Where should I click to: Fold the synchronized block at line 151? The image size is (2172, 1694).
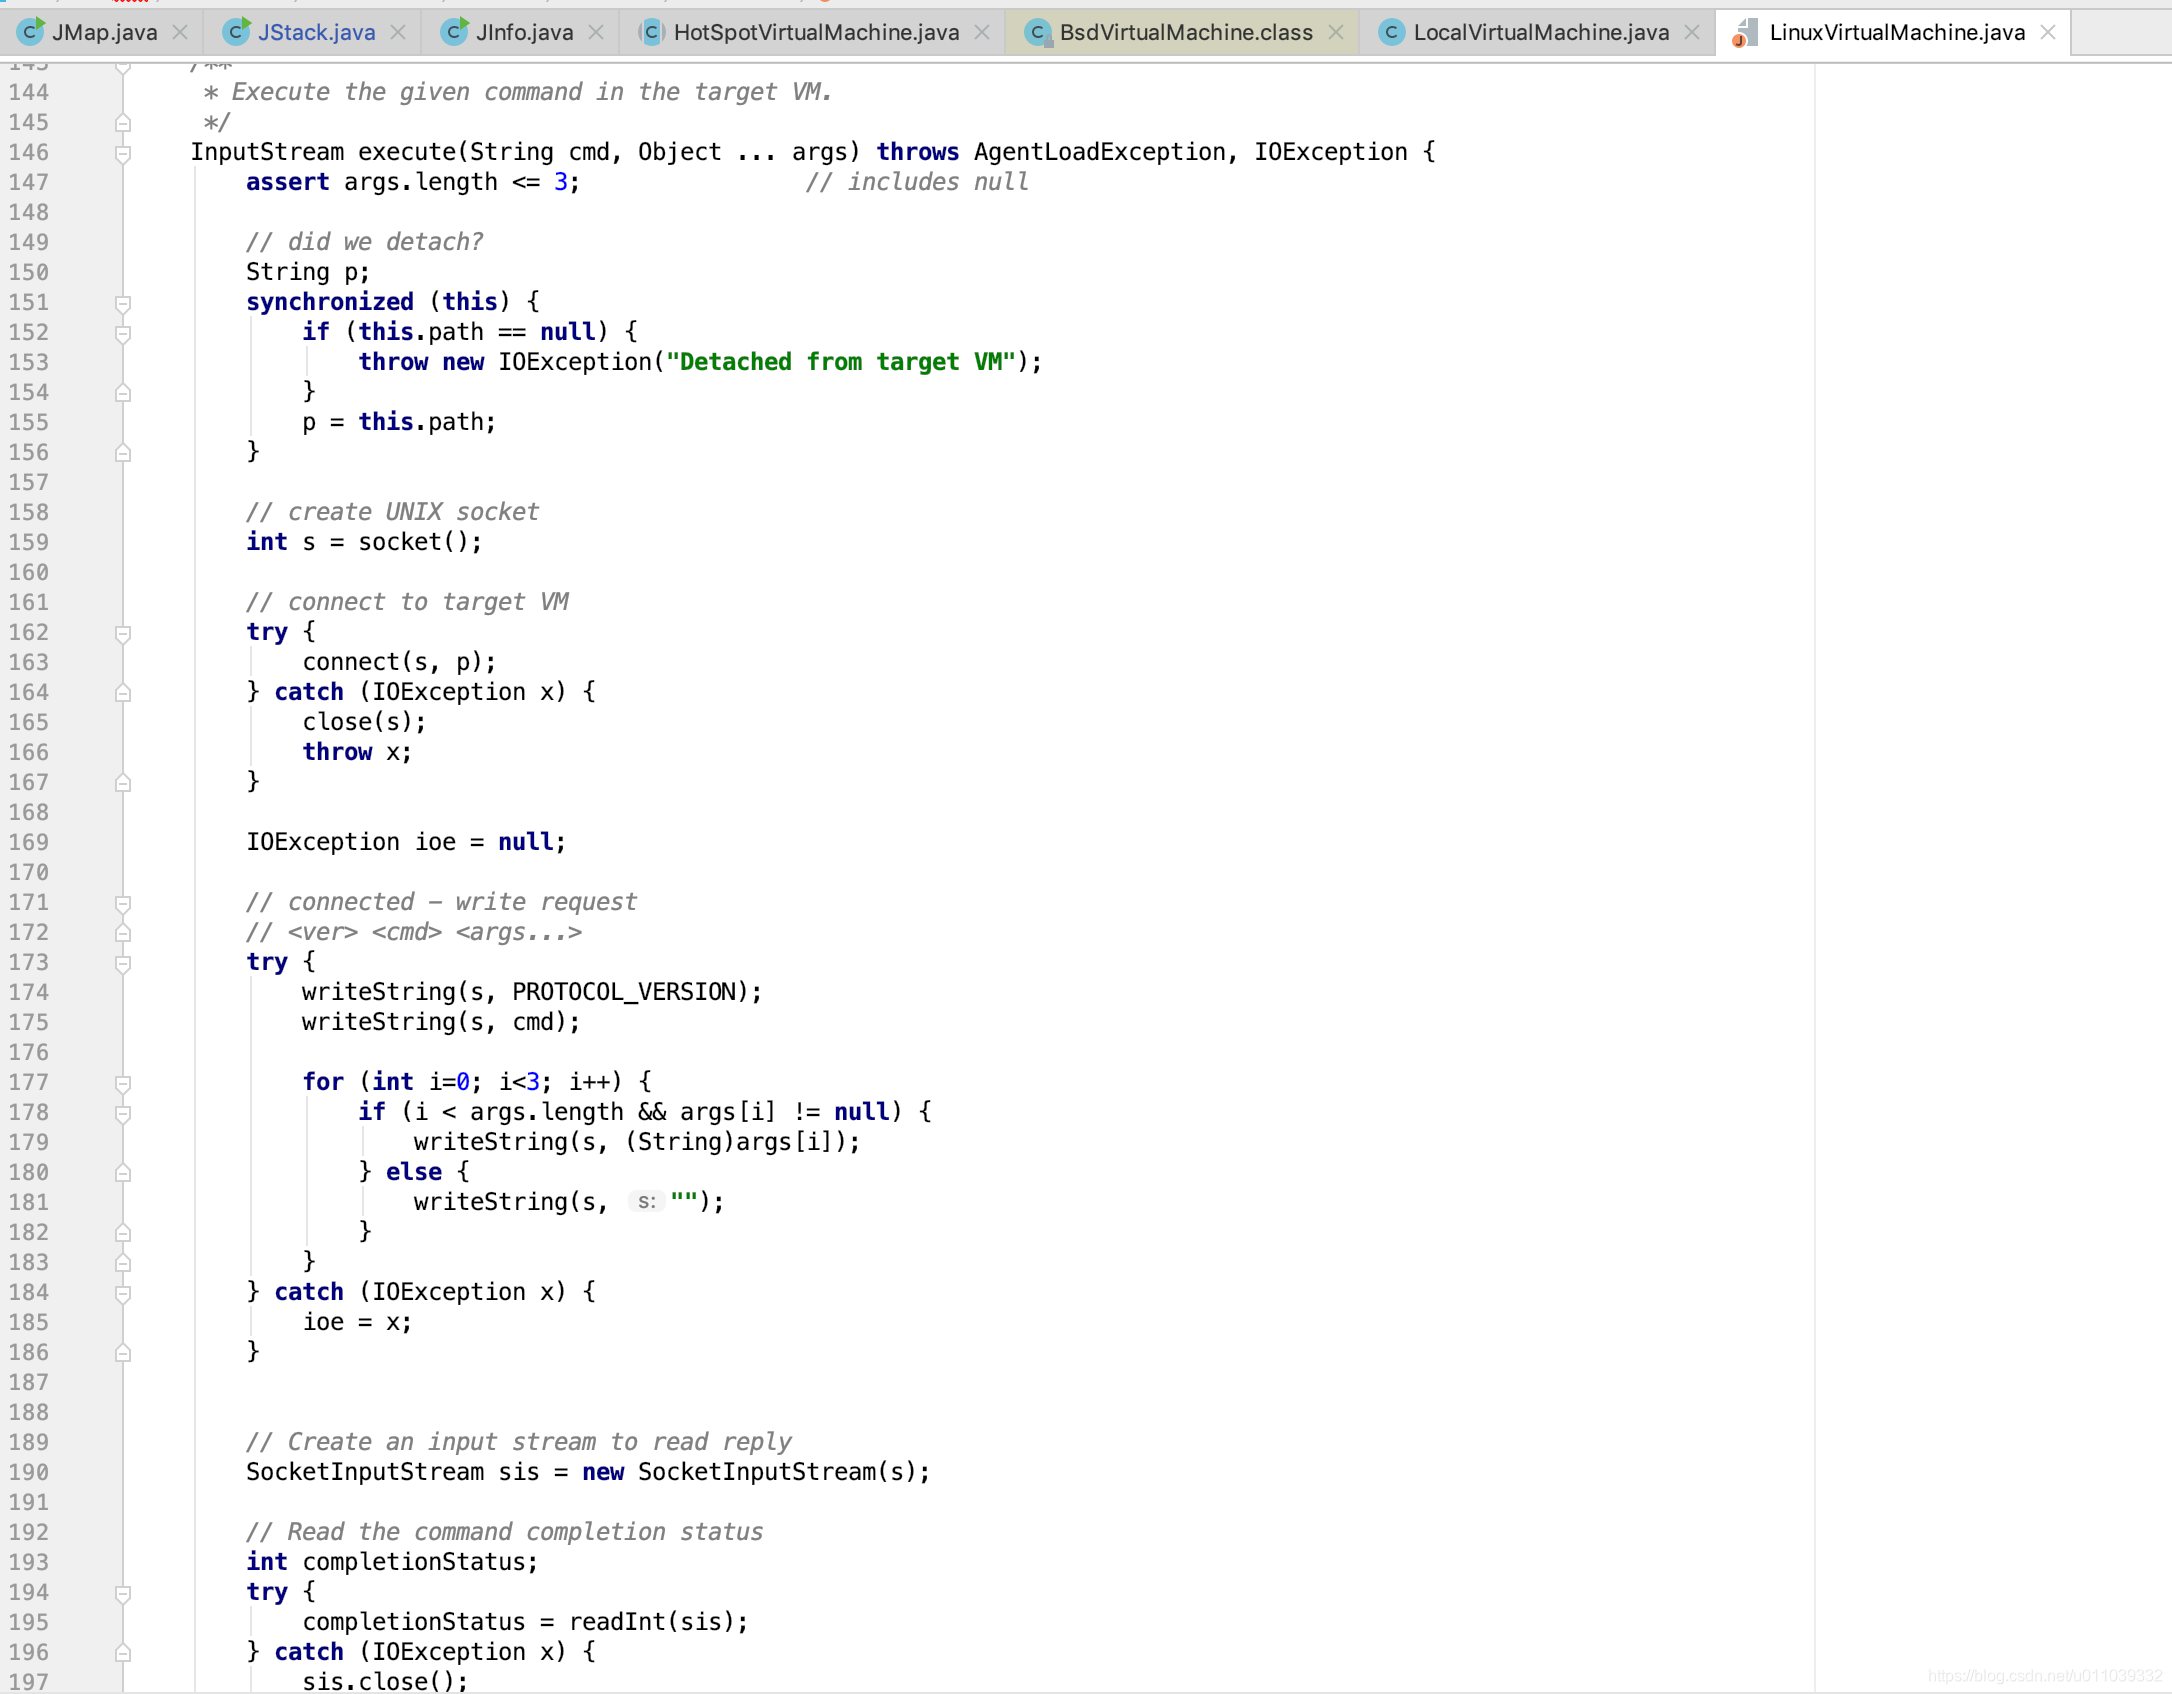[123, 303]
